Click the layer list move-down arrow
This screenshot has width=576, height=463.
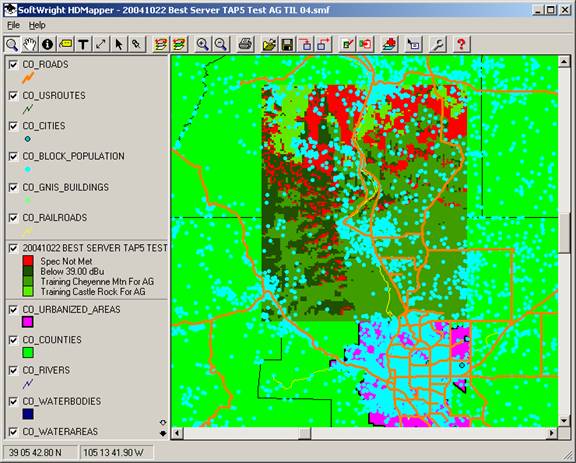coord(163,434)
